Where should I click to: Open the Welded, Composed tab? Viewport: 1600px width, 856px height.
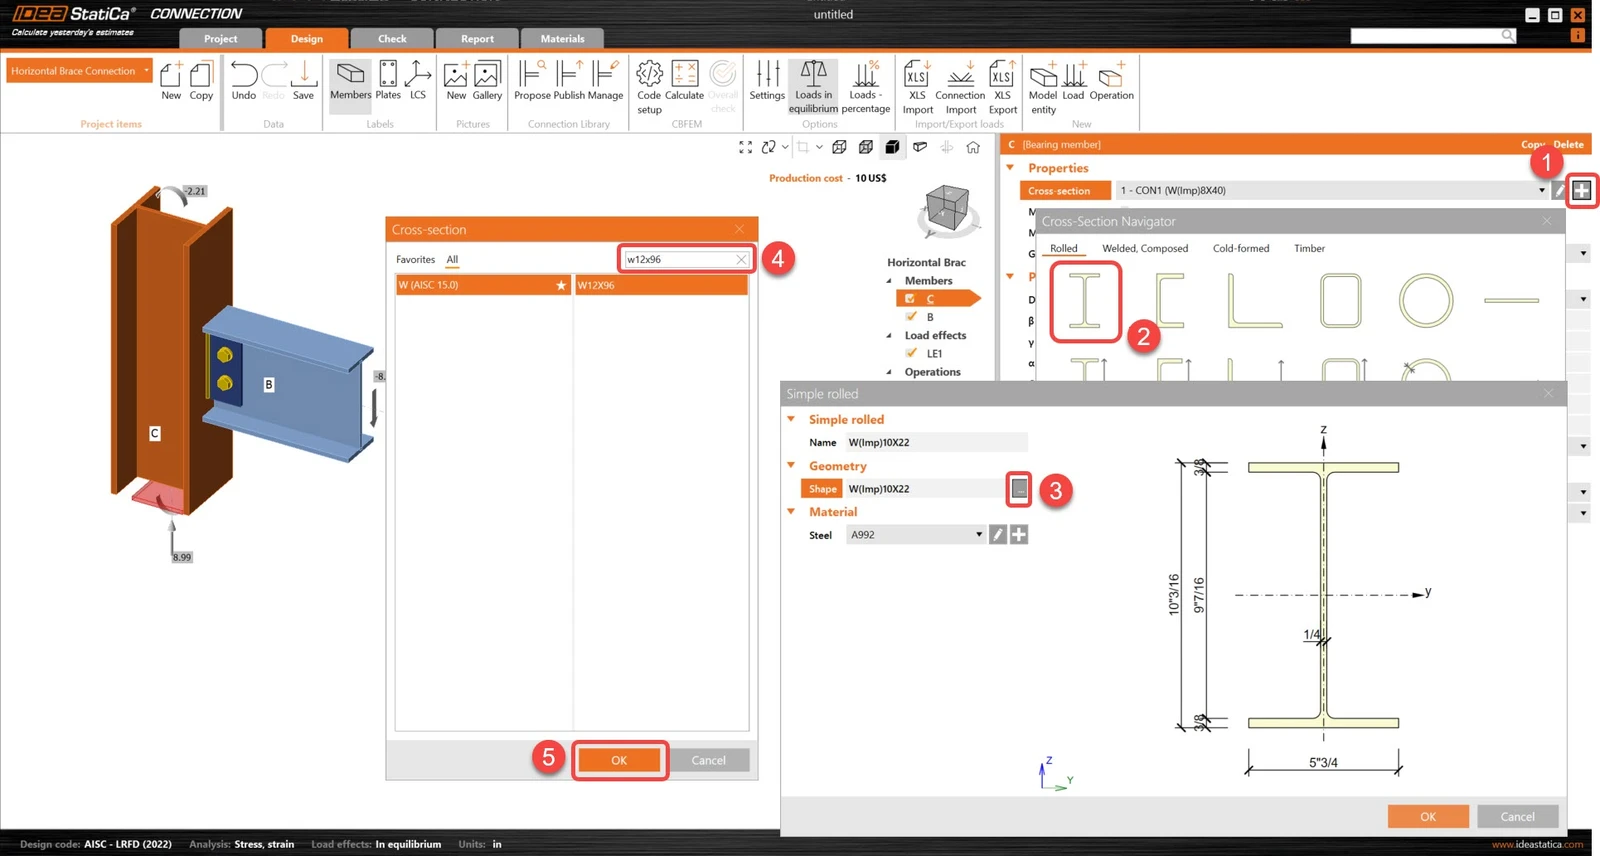coord(1145,248)
